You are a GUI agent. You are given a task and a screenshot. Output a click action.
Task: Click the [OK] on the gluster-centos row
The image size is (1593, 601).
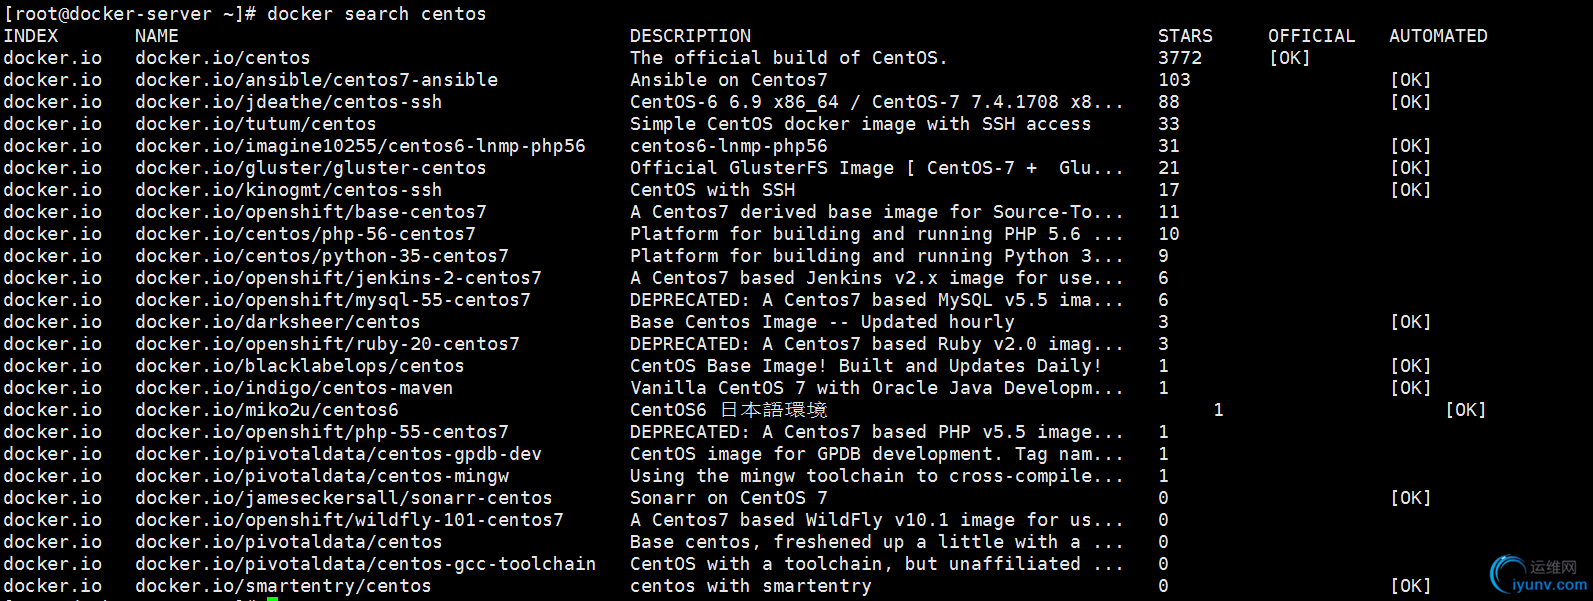click(x=1411, y=168)
